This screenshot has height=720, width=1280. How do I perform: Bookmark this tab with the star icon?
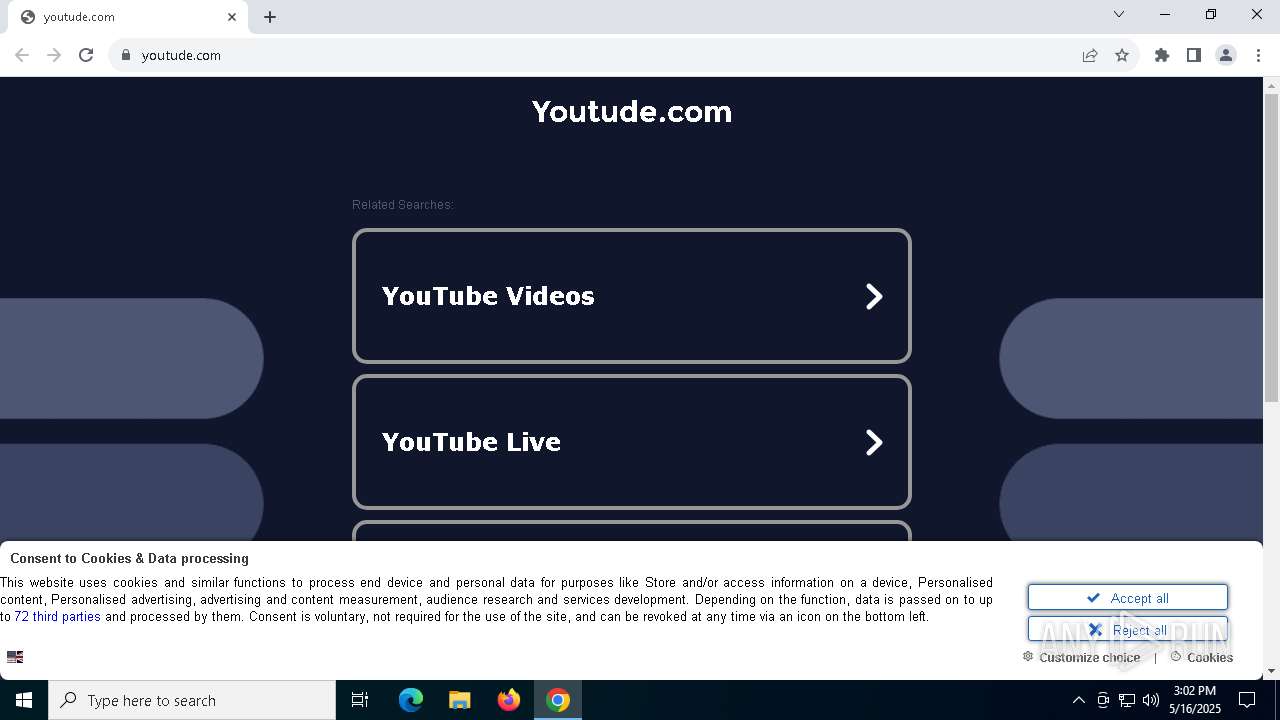(1122, 55)
